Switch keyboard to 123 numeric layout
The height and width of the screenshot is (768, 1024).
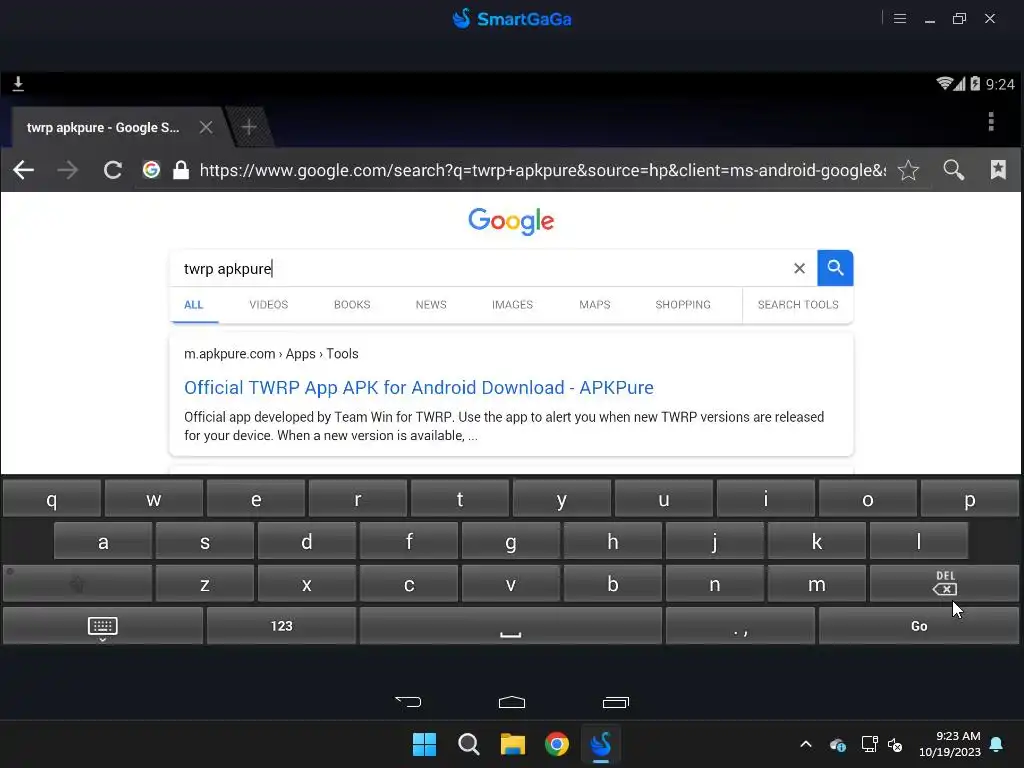(281, 626)
